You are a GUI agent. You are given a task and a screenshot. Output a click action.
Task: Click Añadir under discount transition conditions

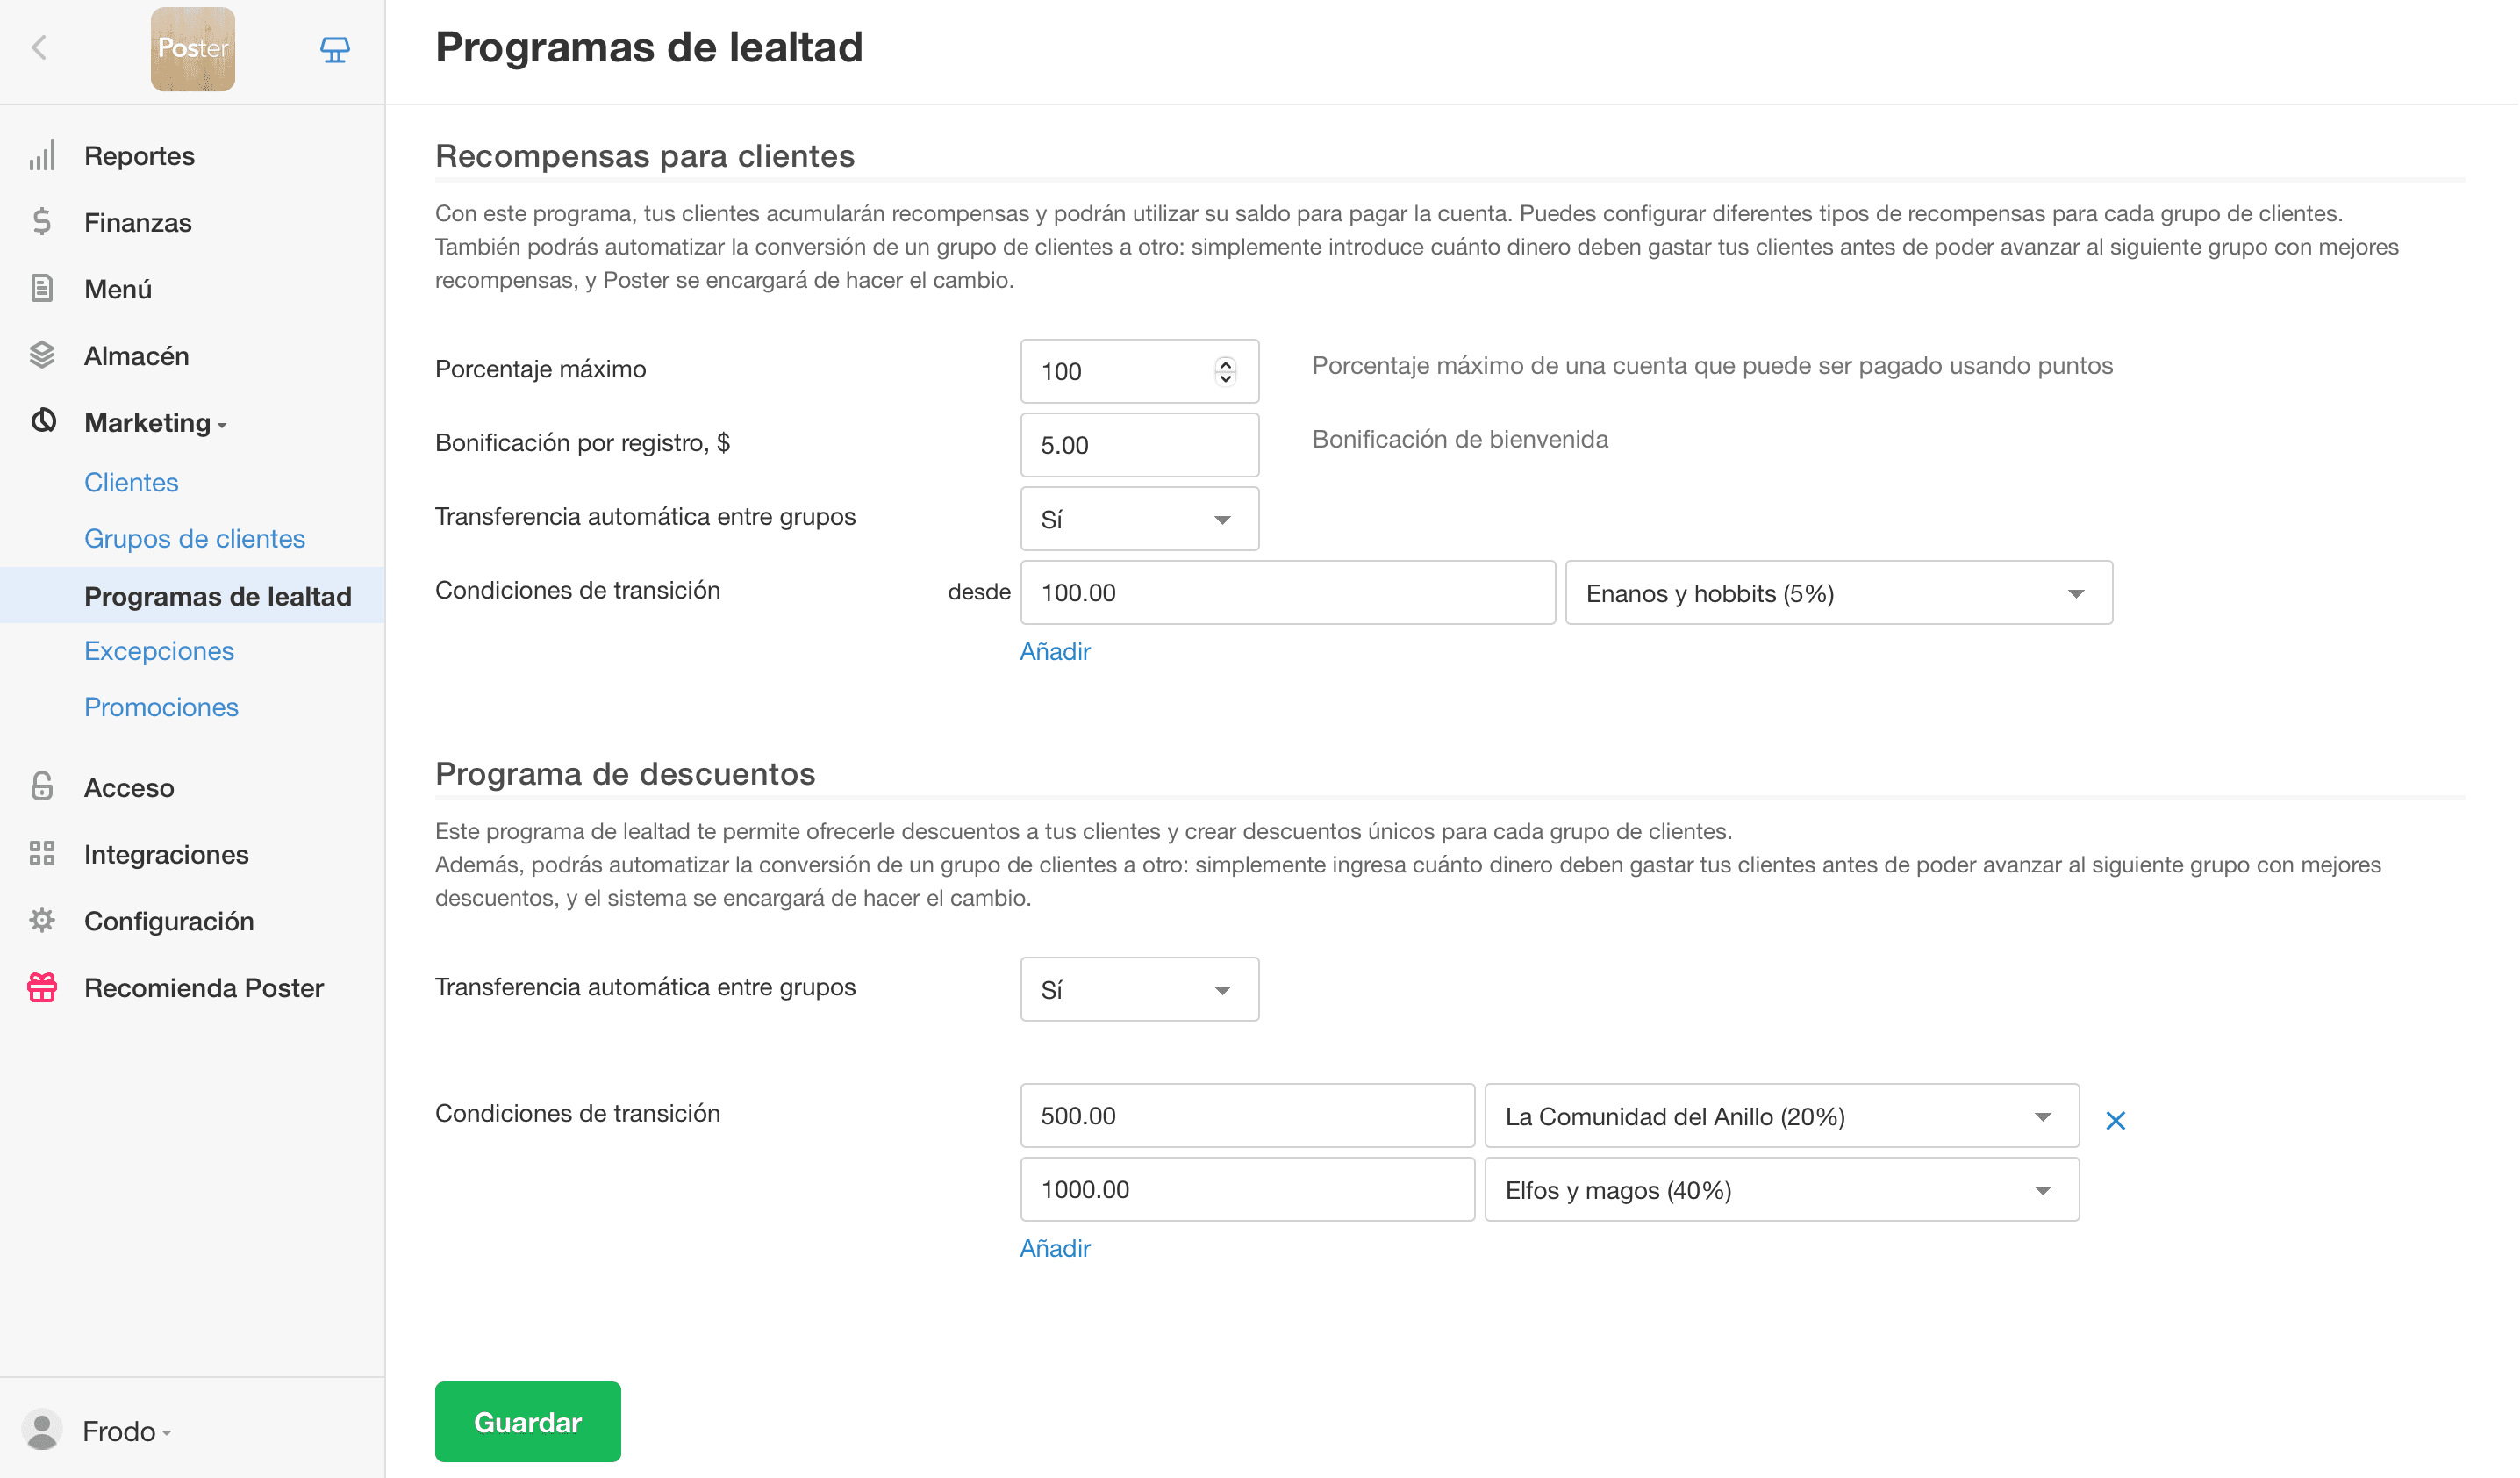[x=1055, y=1248]
